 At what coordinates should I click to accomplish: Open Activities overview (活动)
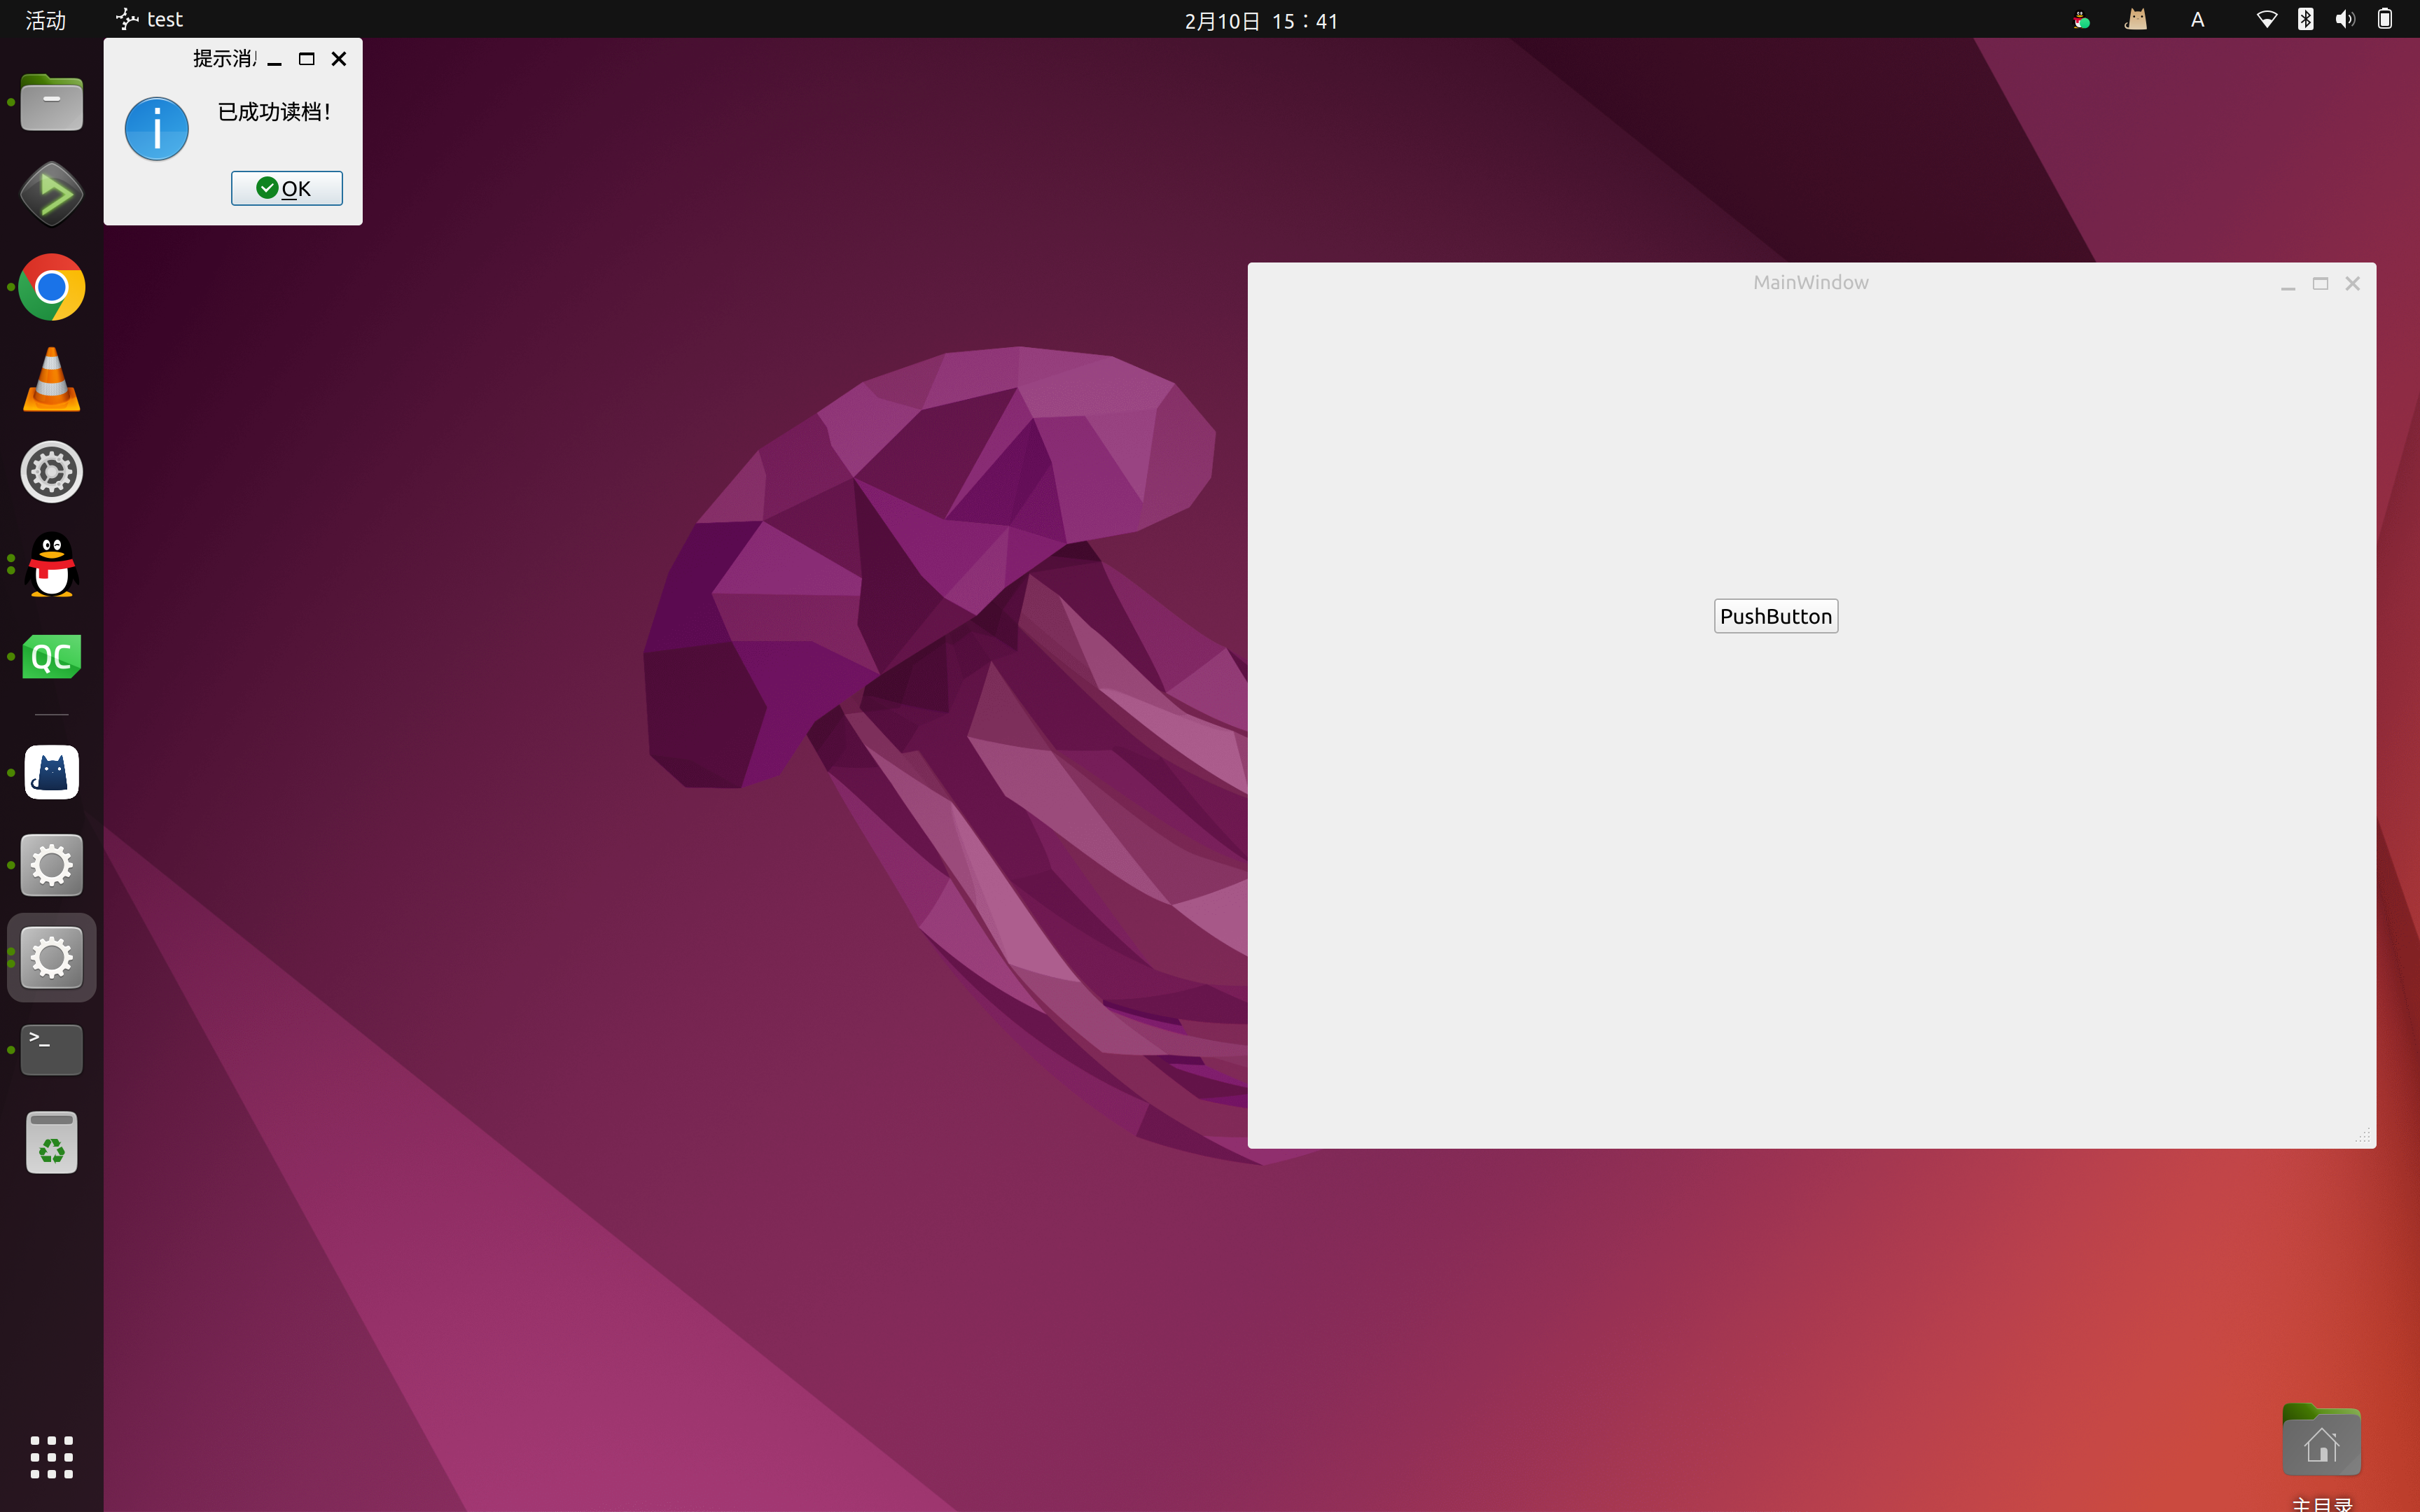(x=45, y=20)
